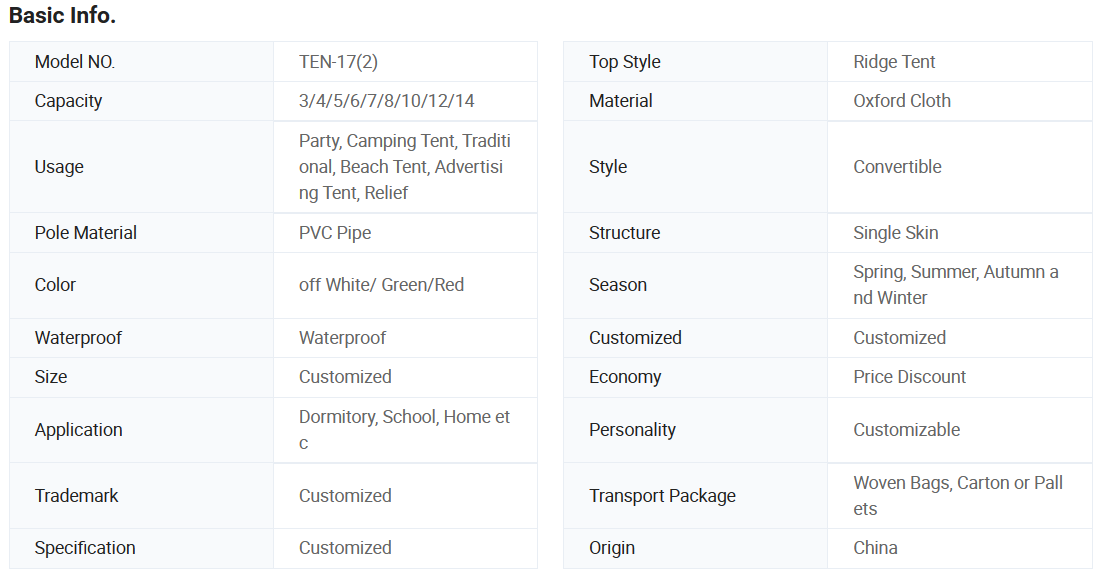This screenshot has width=1102, height=577.
Task: Click the Oxford Cloth material value
Action: (902, 101)
